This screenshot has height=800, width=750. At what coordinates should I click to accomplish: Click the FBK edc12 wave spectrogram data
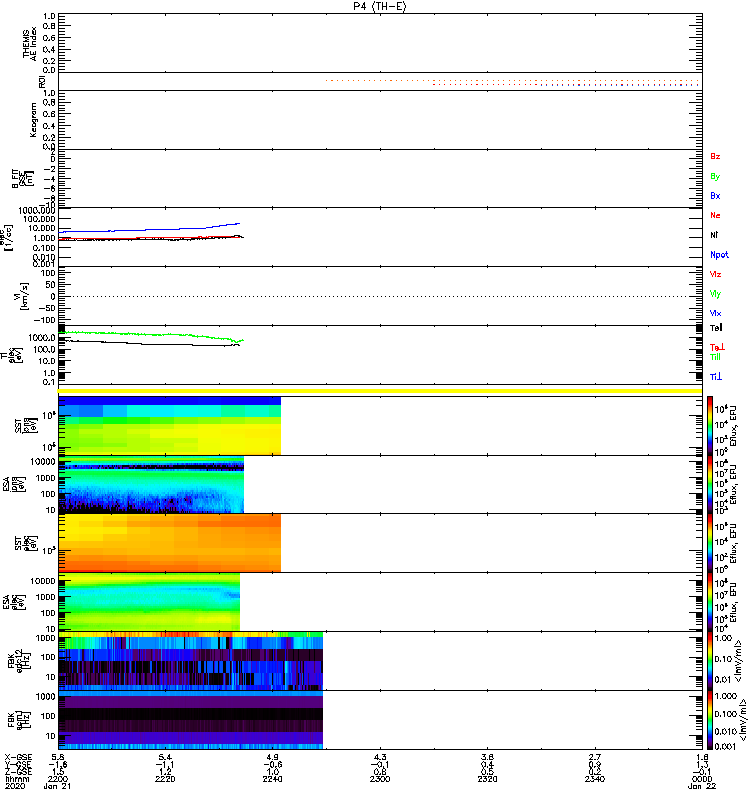(x=191, y=661)
